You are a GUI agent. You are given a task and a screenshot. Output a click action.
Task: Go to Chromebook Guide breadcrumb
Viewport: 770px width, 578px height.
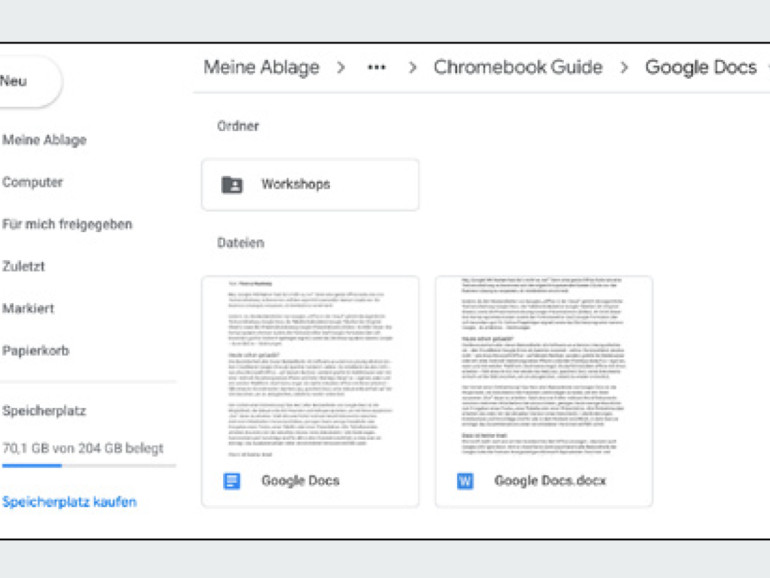[518, 67]
